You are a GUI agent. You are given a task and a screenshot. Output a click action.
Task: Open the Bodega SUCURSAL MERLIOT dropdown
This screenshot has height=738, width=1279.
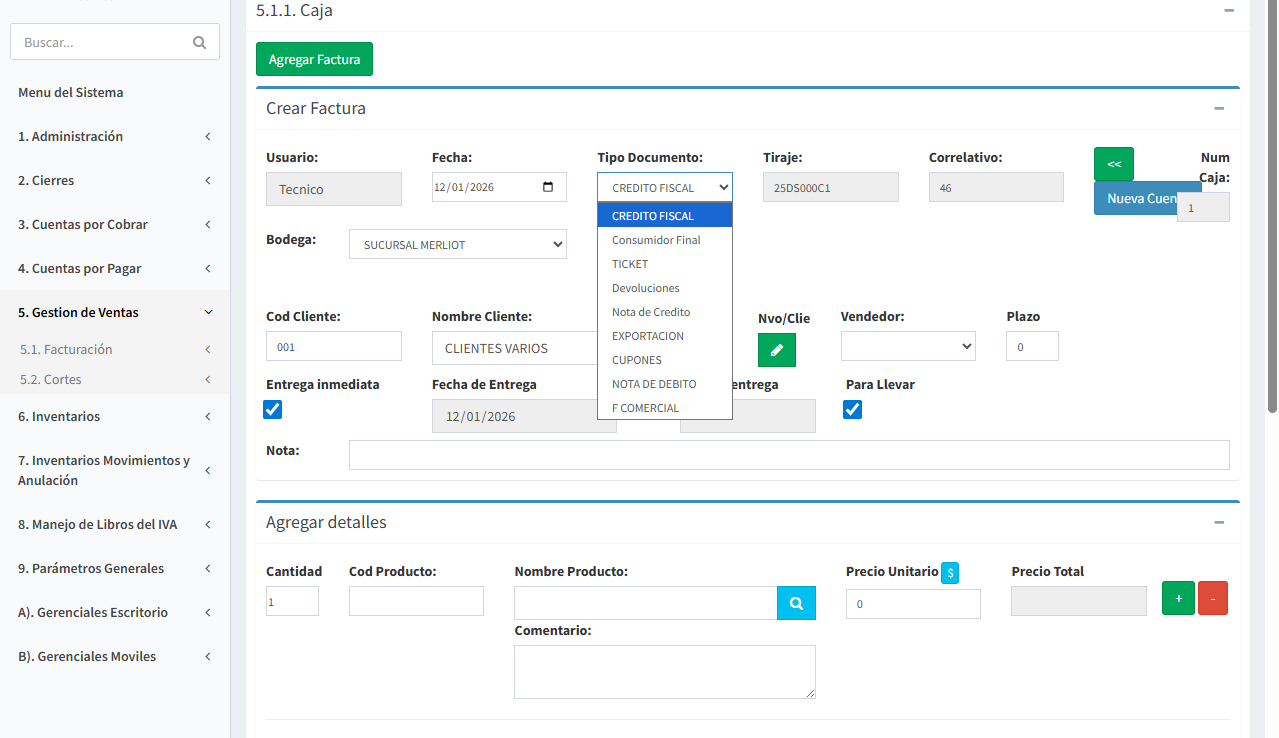(x=457, y=244)
